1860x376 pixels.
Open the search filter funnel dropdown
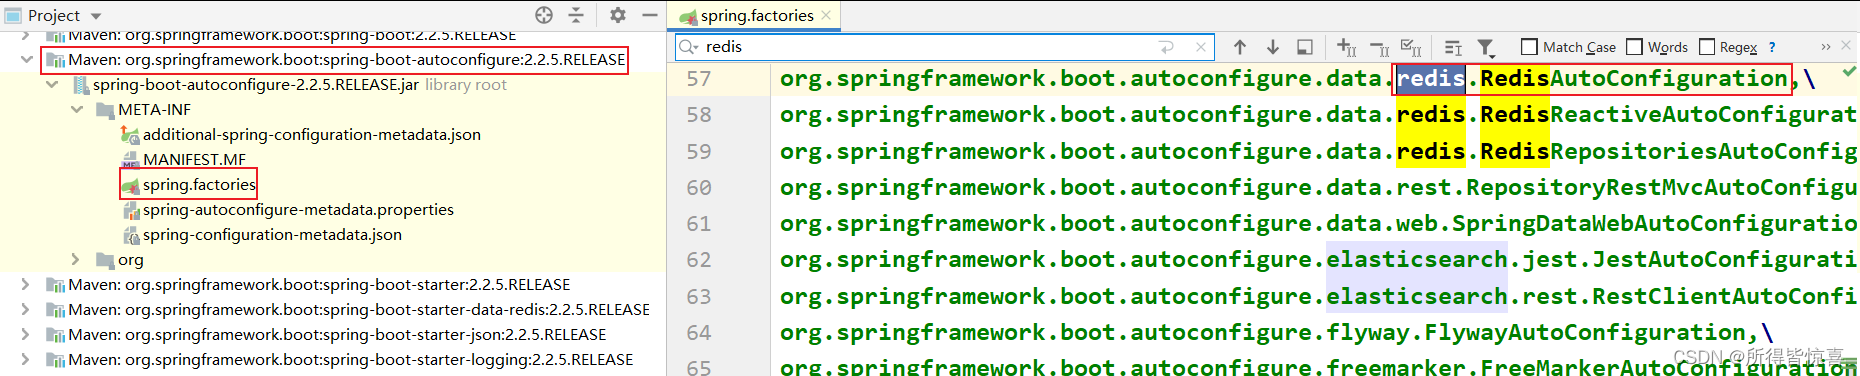tap(1487, 47)
